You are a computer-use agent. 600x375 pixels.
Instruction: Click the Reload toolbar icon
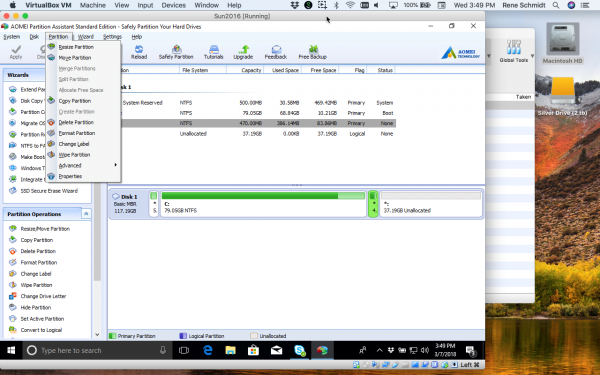point(139,52)
